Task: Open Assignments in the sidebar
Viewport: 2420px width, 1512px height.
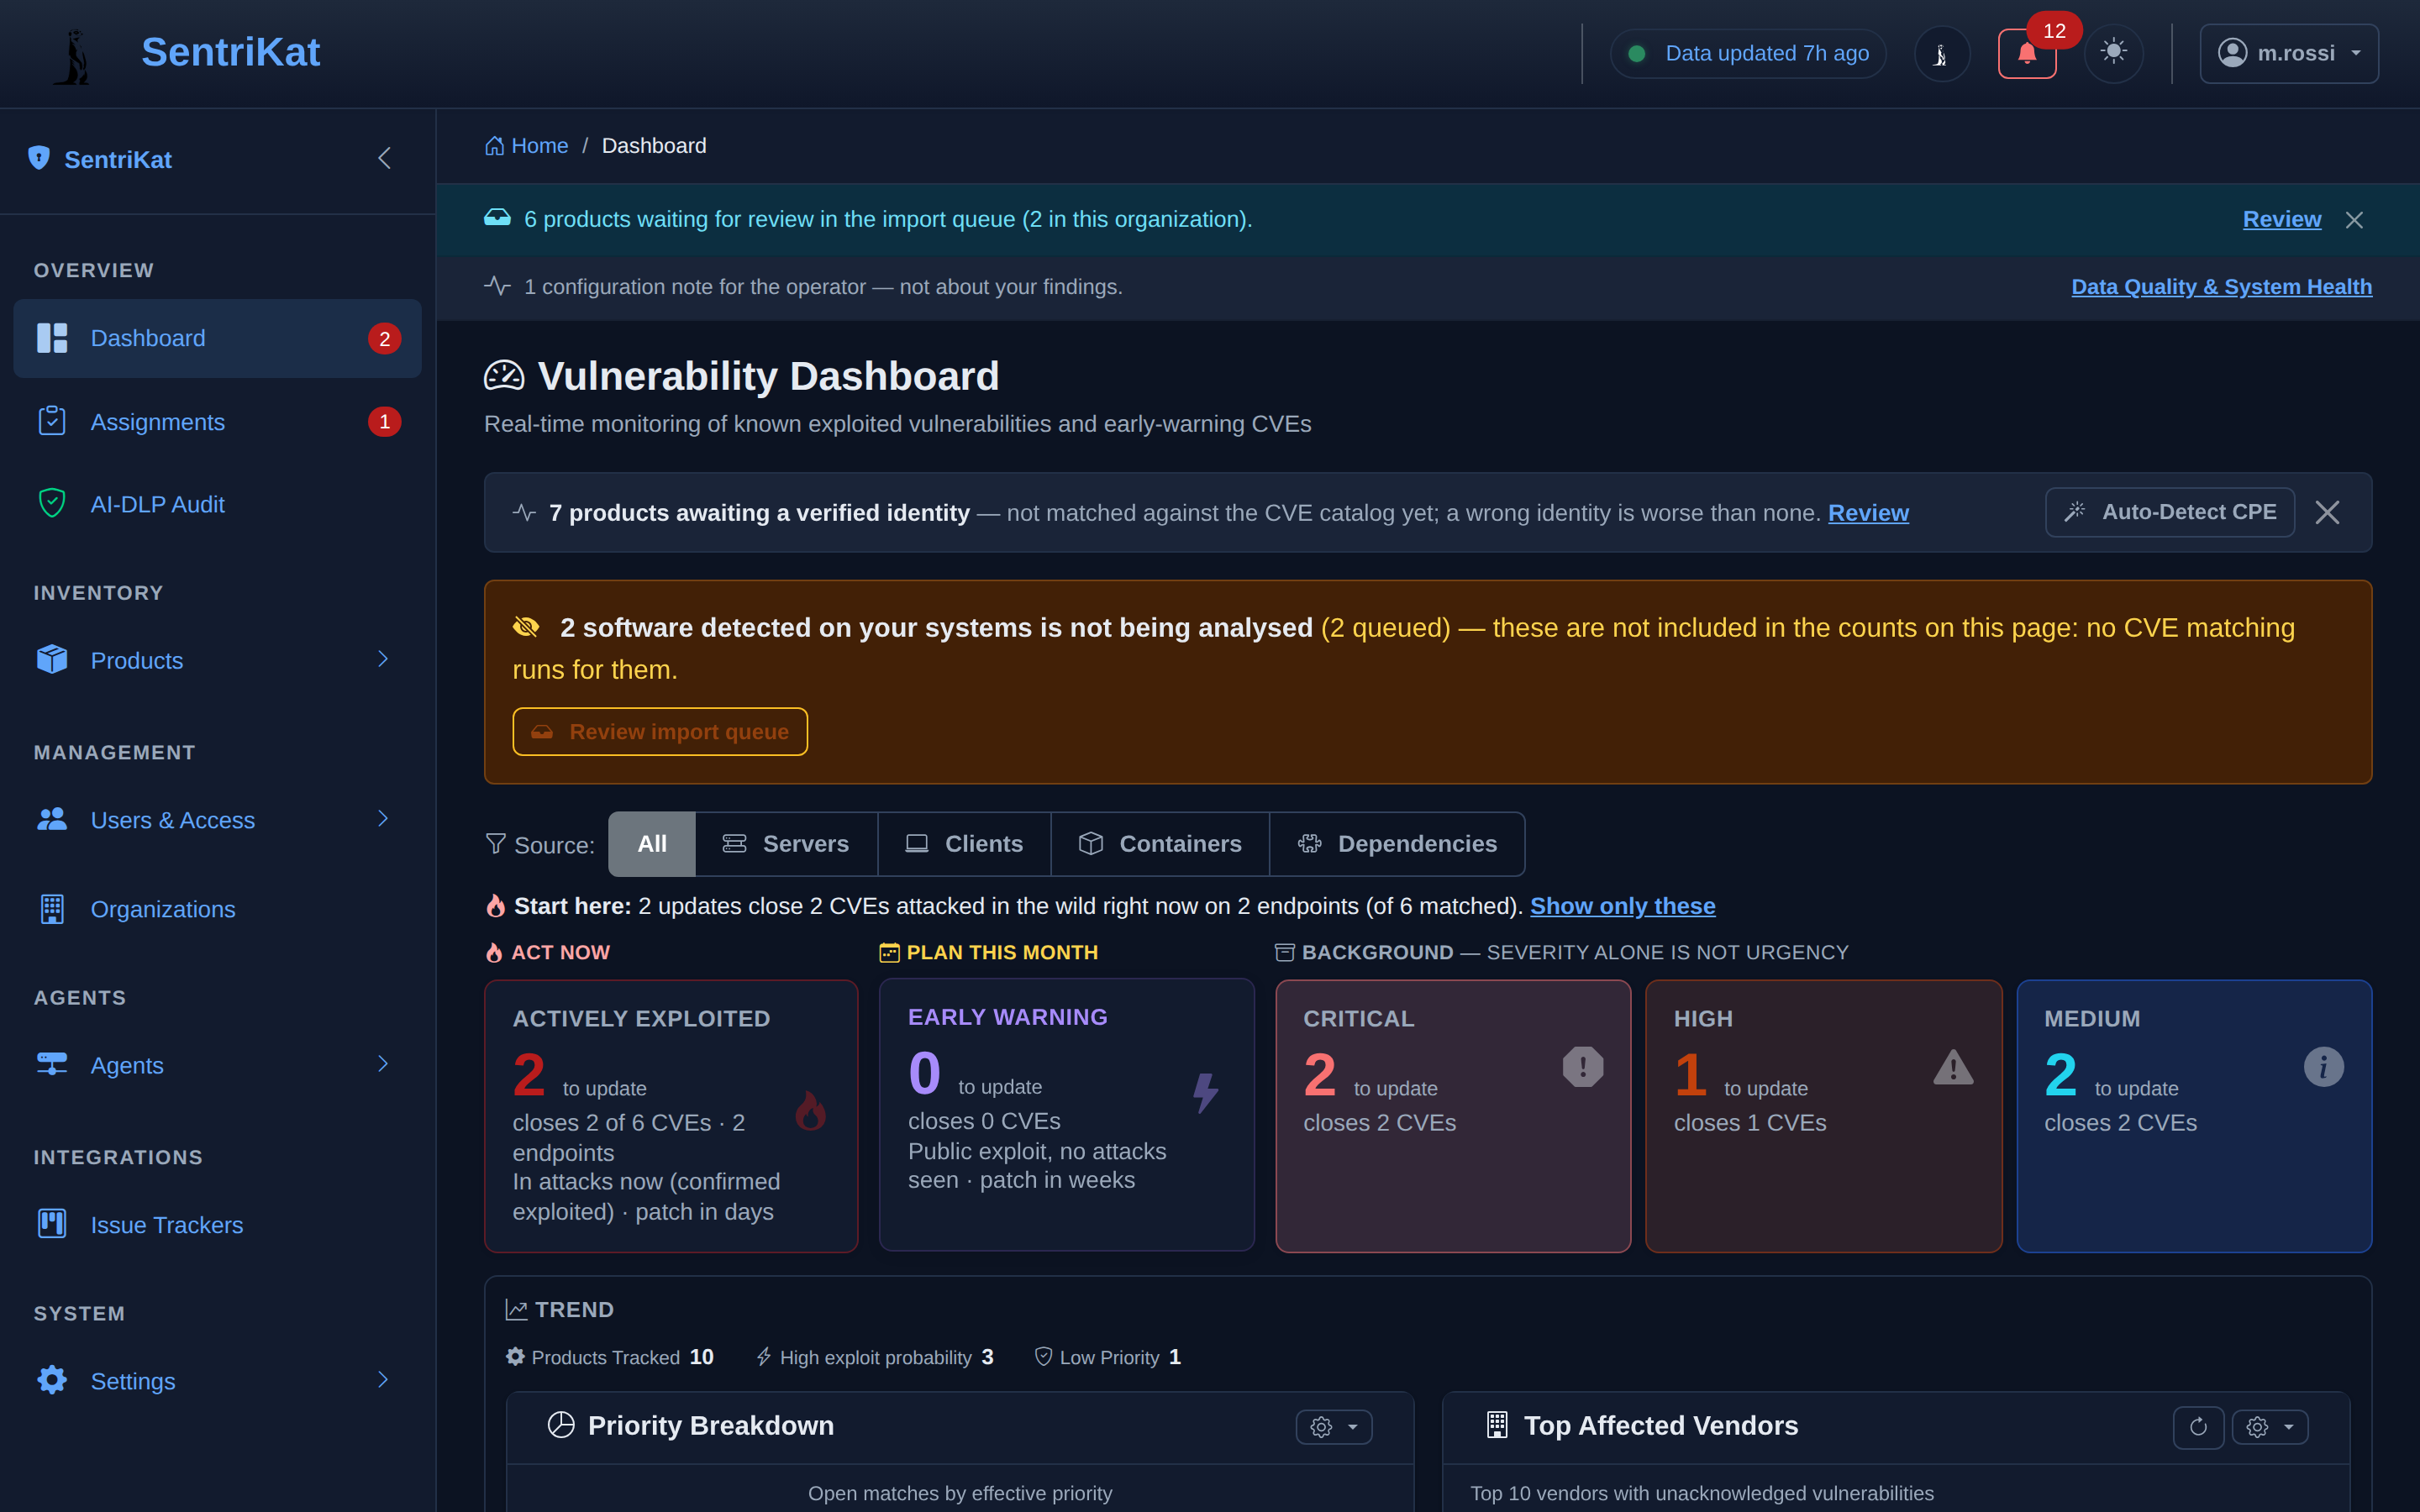Action: (217, 422)
